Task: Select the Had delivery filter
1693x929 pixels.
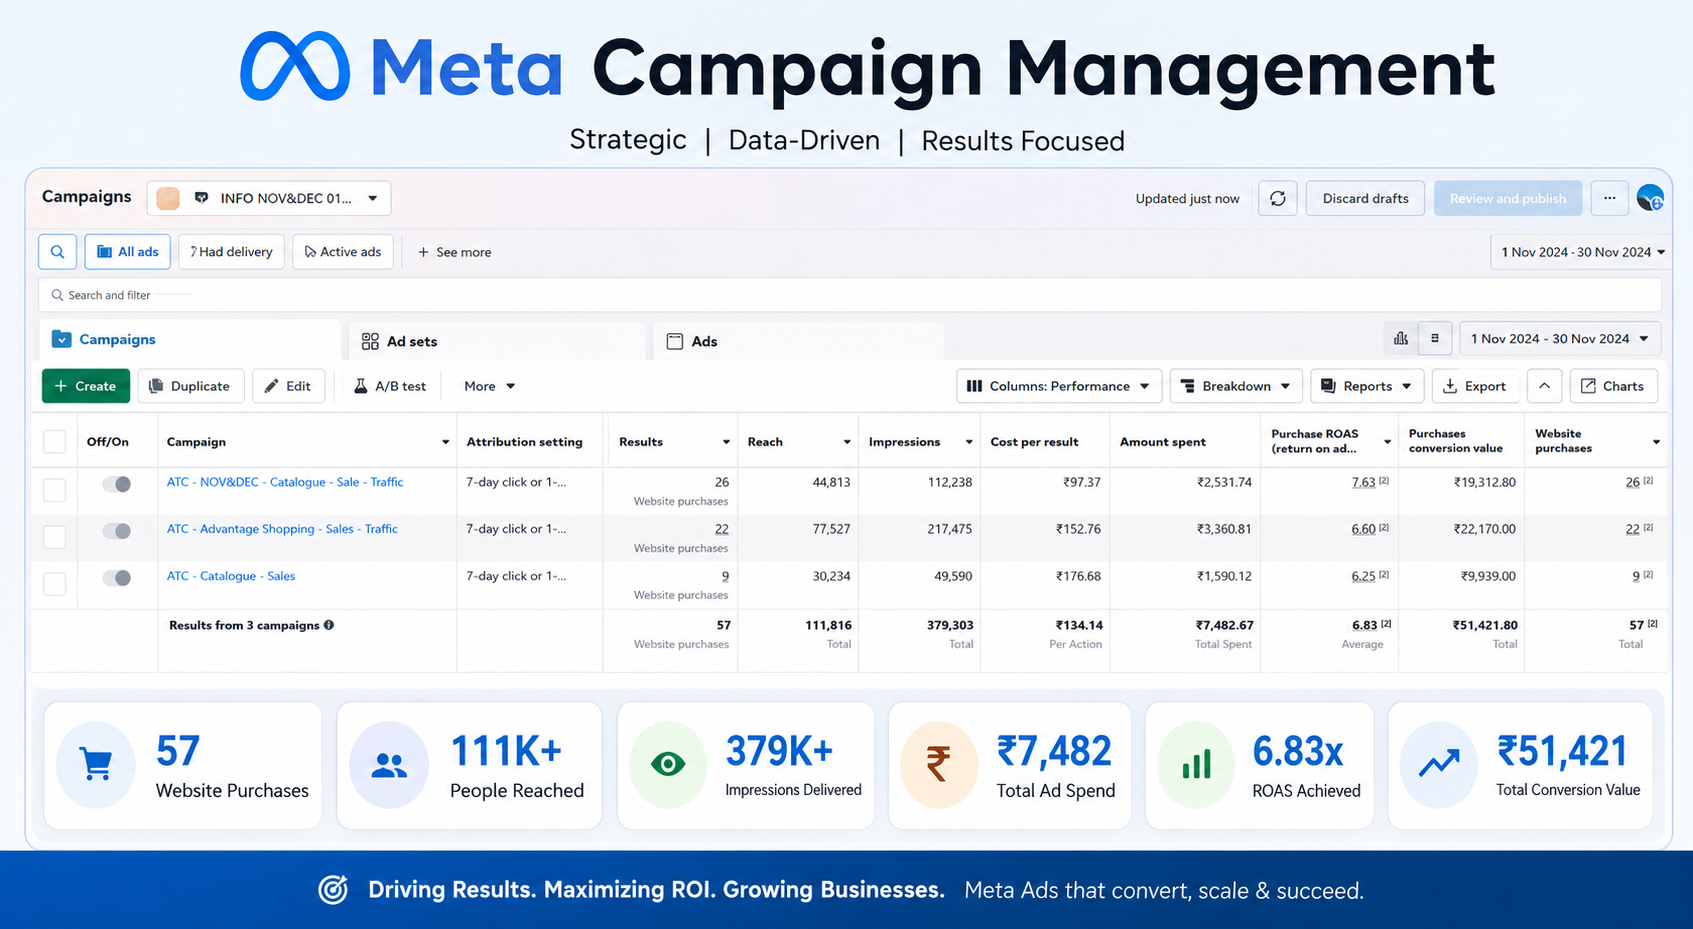Action: pyautogui.click(x=232, y=252)
